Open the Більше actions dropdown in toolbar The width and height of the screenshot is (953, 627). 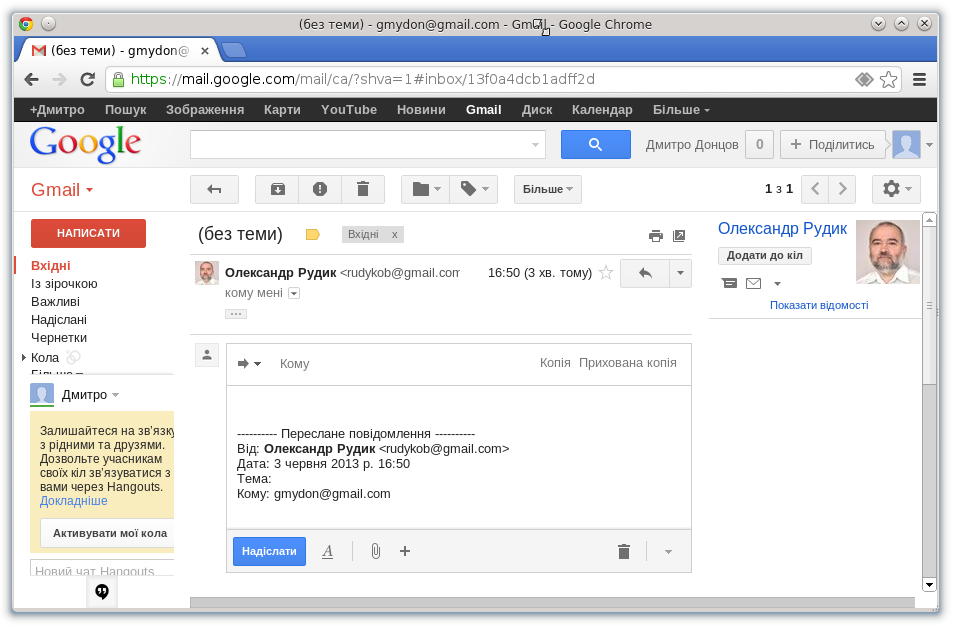coord(548,190)
